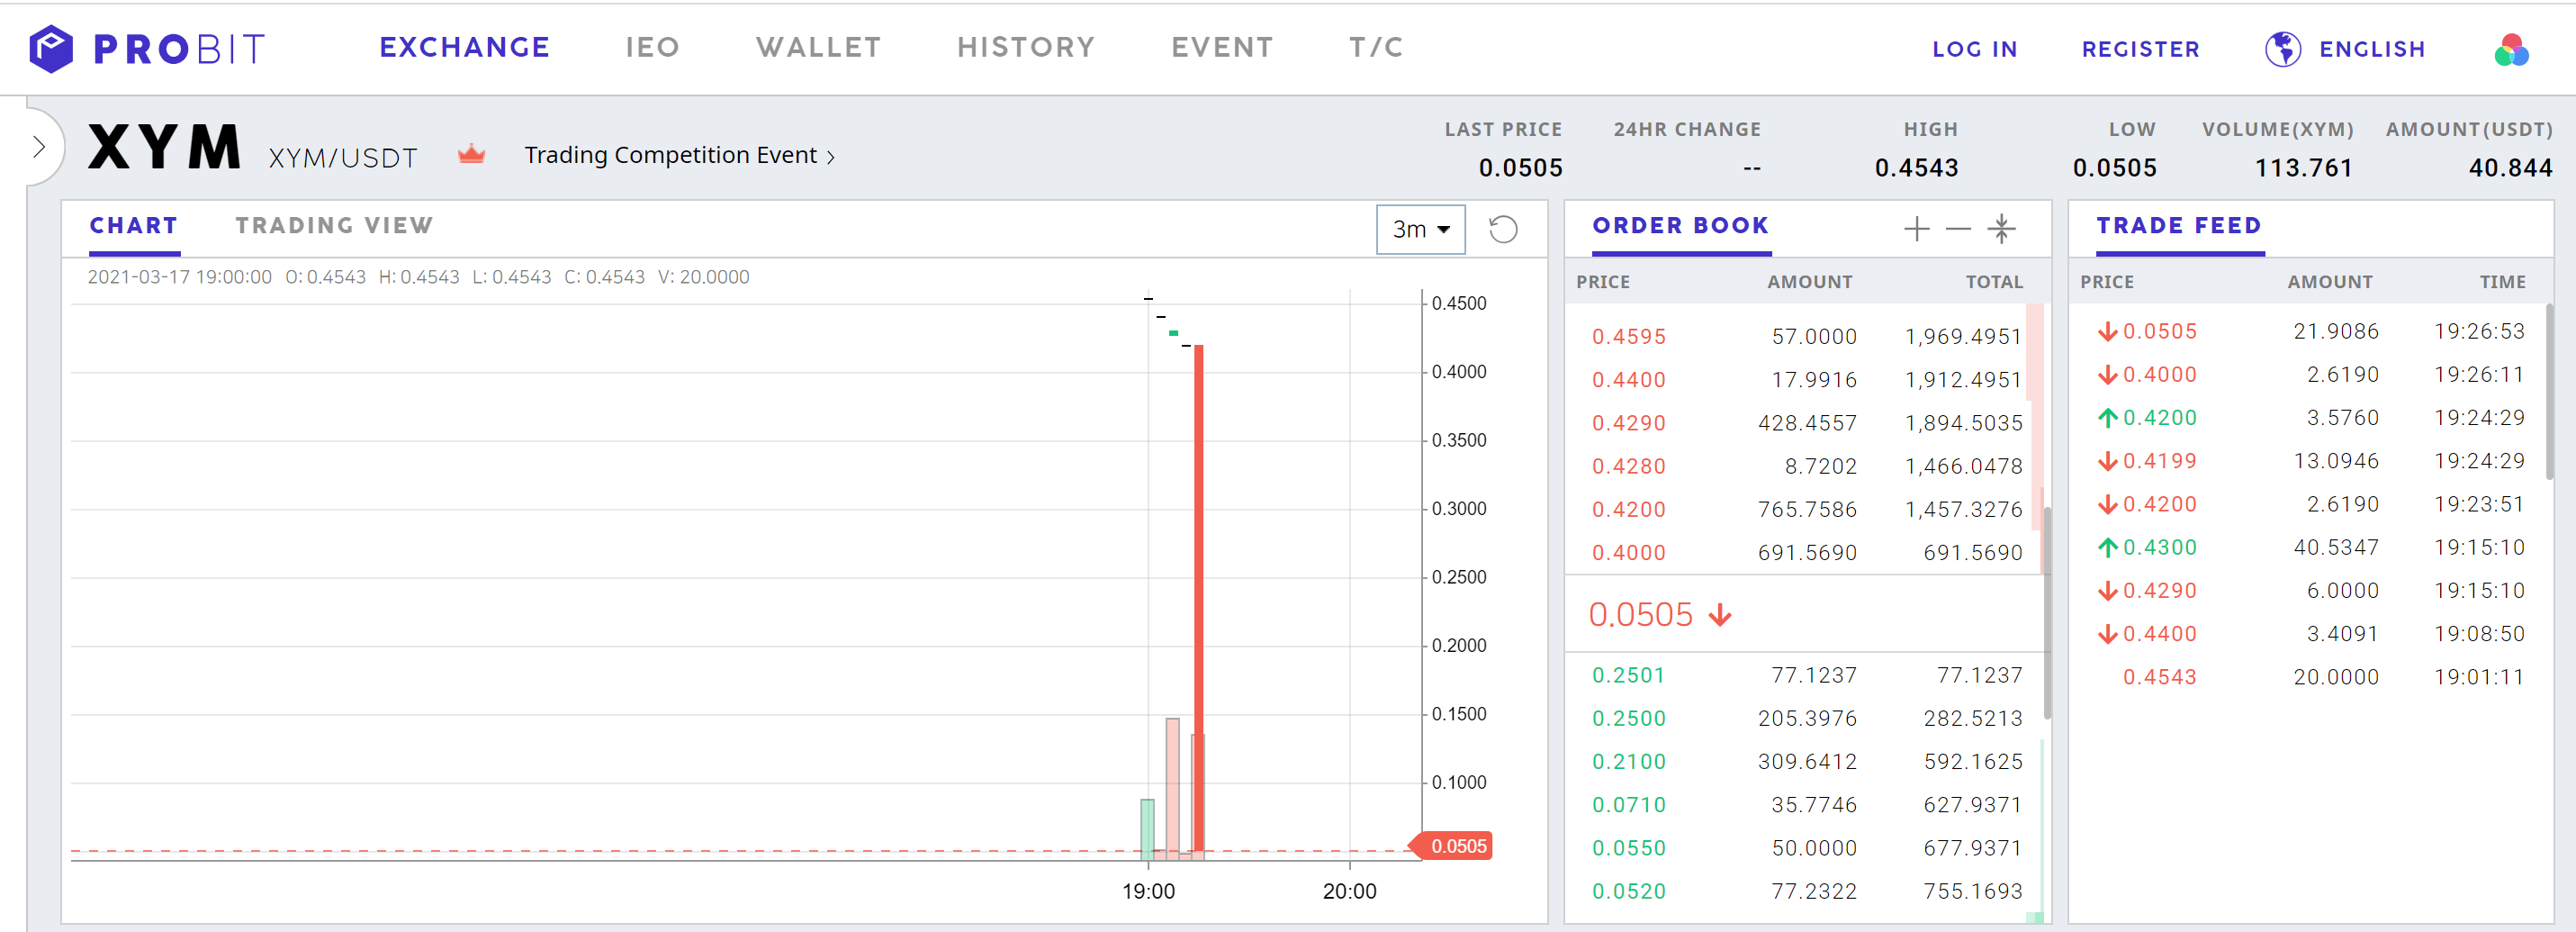Select the ENGLISH language option
The width and height of the screenshot is (2576, 932).
(x=2372, y=49)
